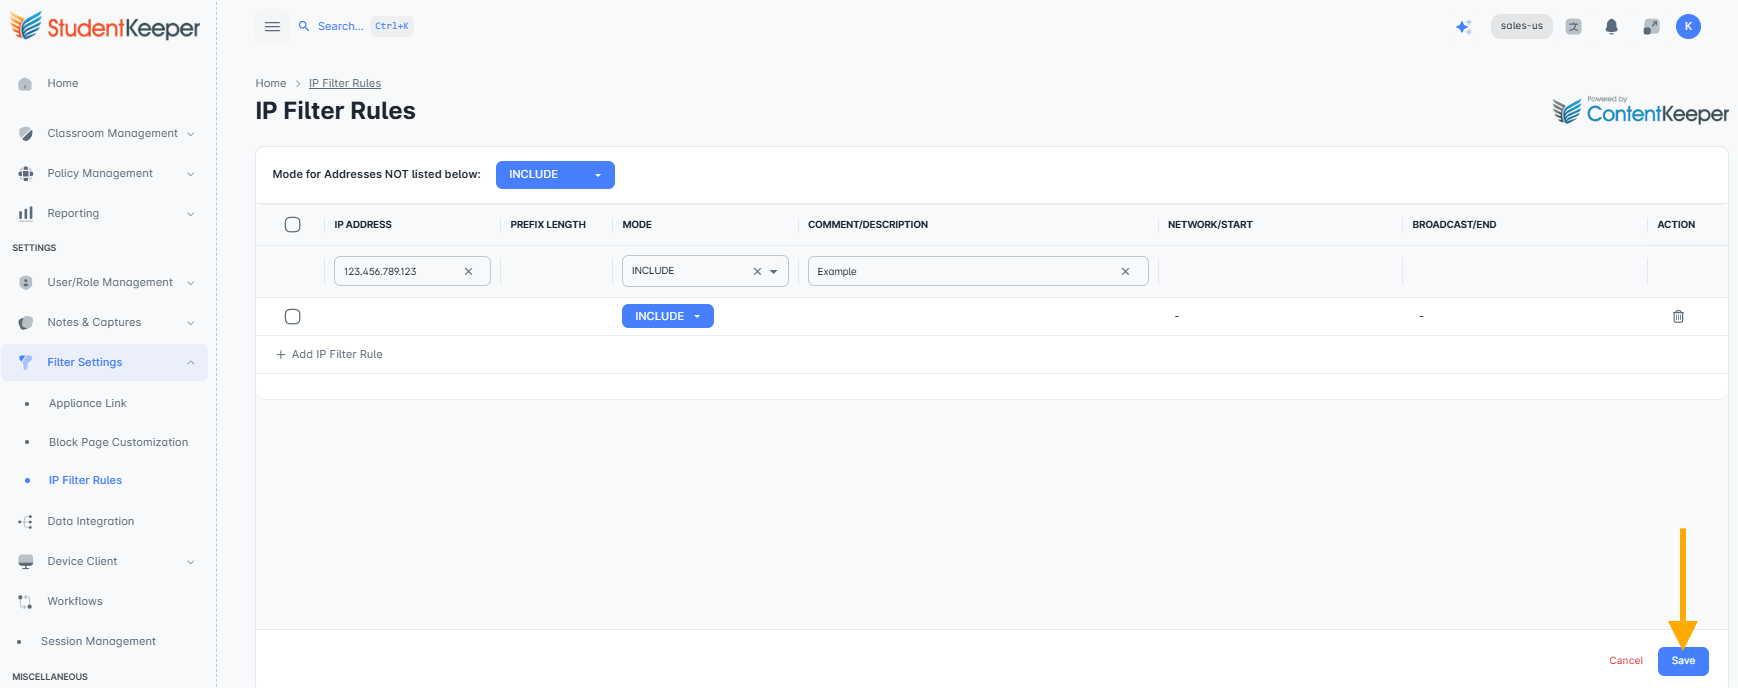The image size is (1738, 688).
Task: Open Appliance Link menu item
Action: click(88, 404)
